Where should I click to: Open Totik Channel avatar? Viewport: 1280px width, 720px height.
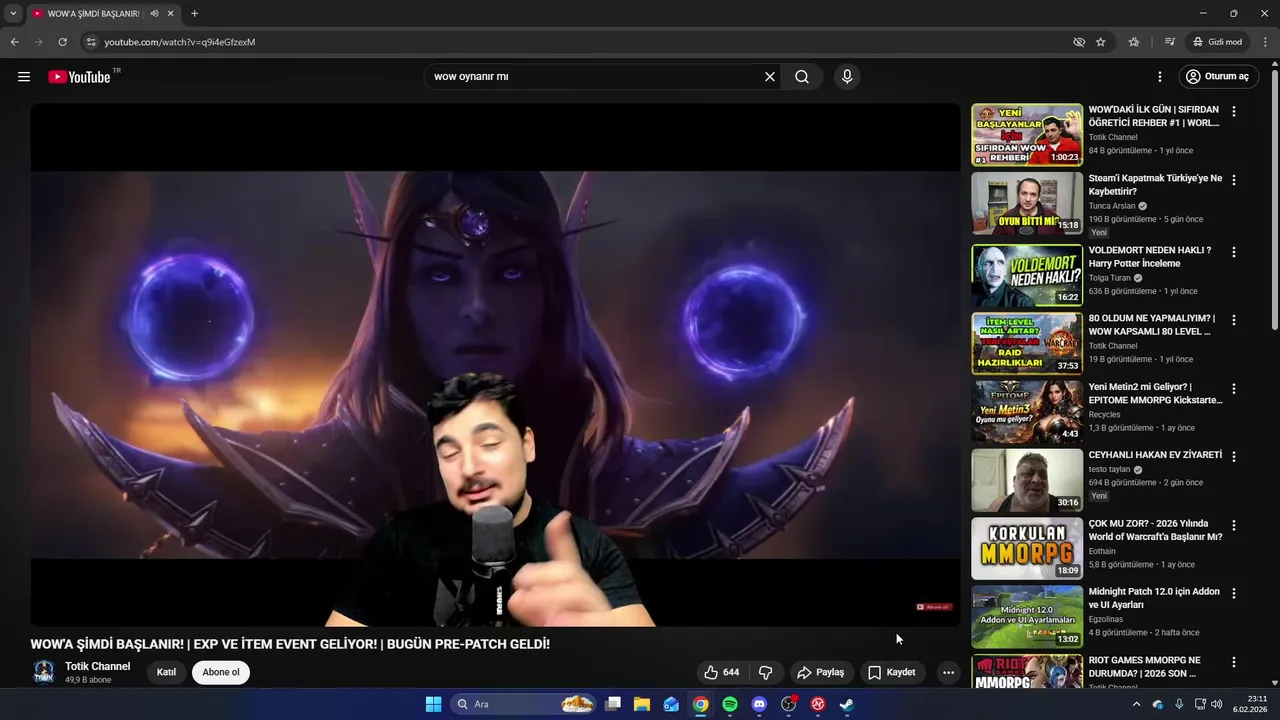(x=44, y=672)
